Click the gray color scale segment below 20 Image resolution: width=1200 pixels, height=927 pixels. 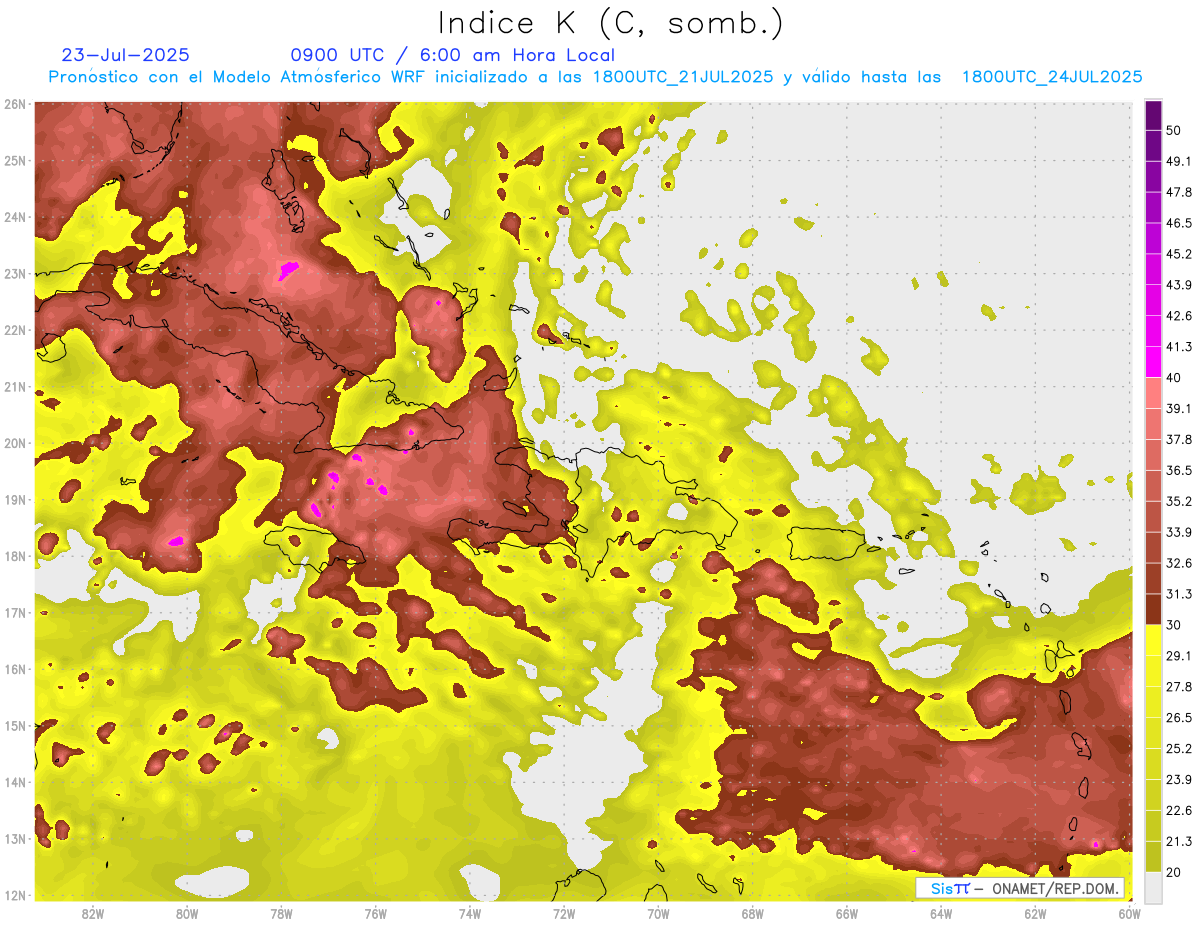1153,887
